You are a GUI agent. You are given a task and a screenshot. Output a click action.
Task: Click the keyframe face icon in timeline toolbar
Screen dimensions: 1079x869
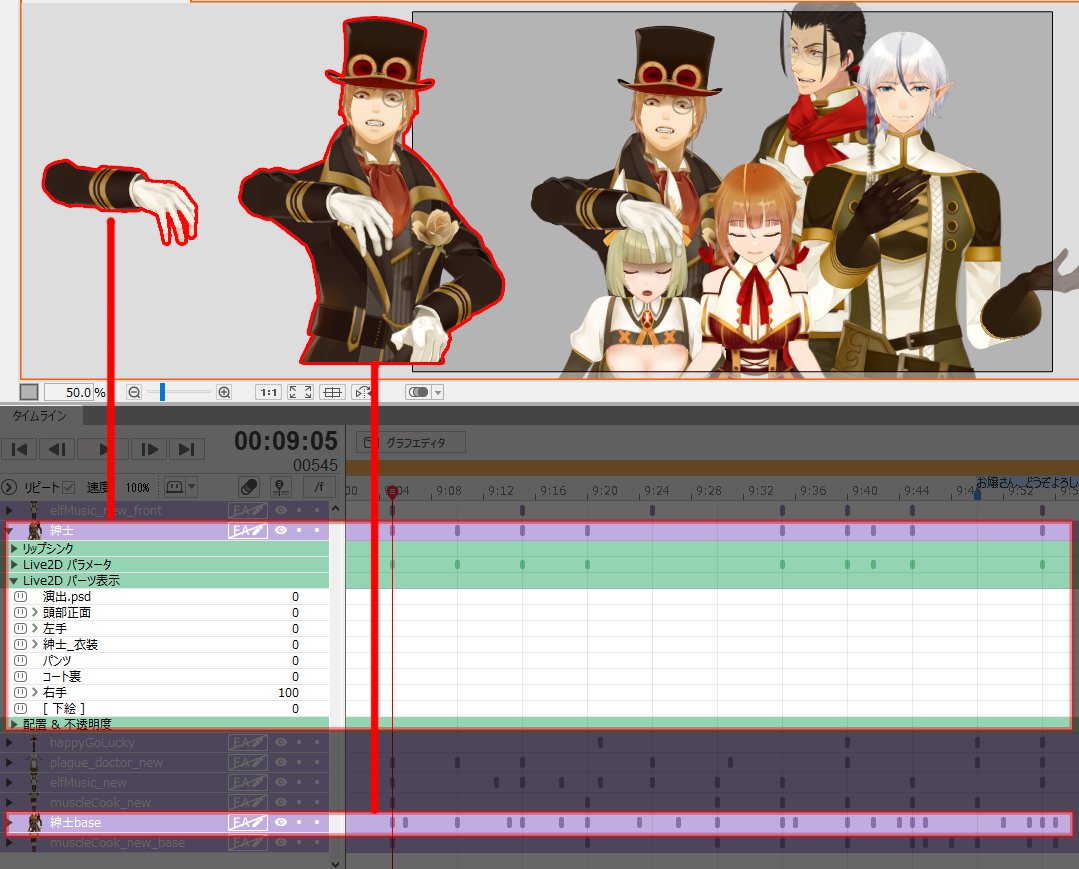coord(174,487)
